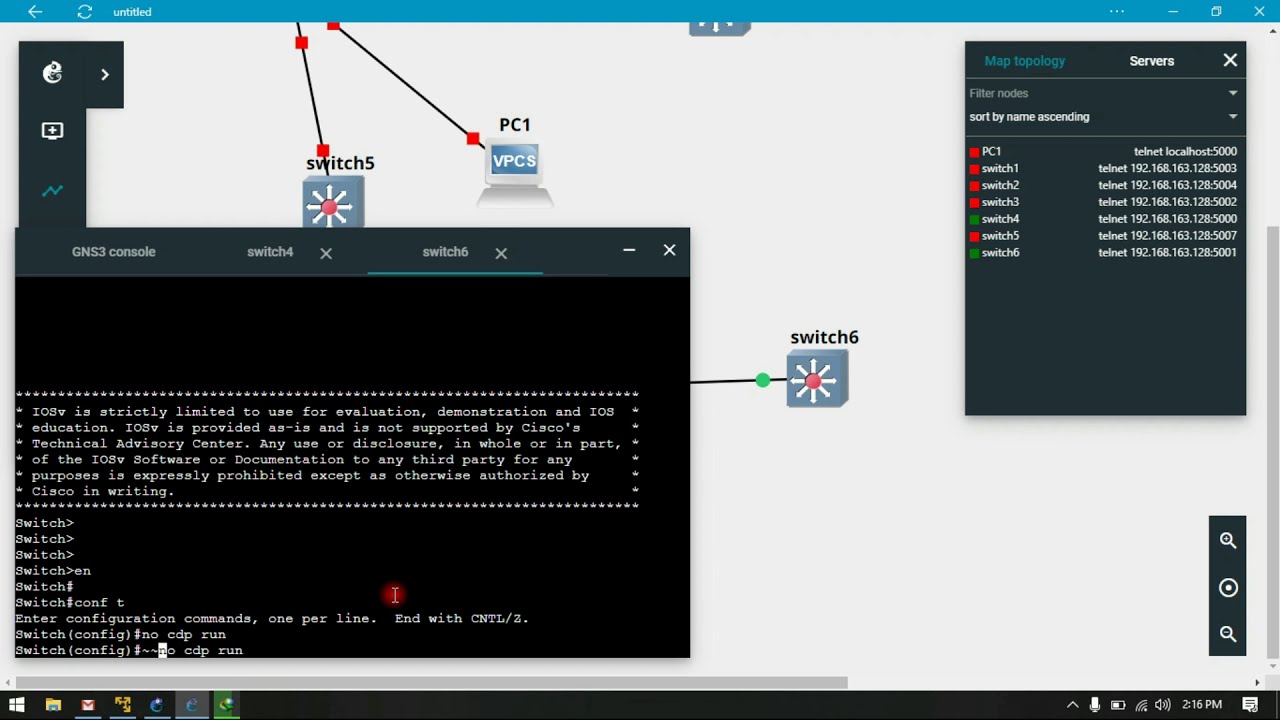Viewport: 1280px width, 720px height.
Task: Select the switch6 console tab
Action: pos(445,252)
